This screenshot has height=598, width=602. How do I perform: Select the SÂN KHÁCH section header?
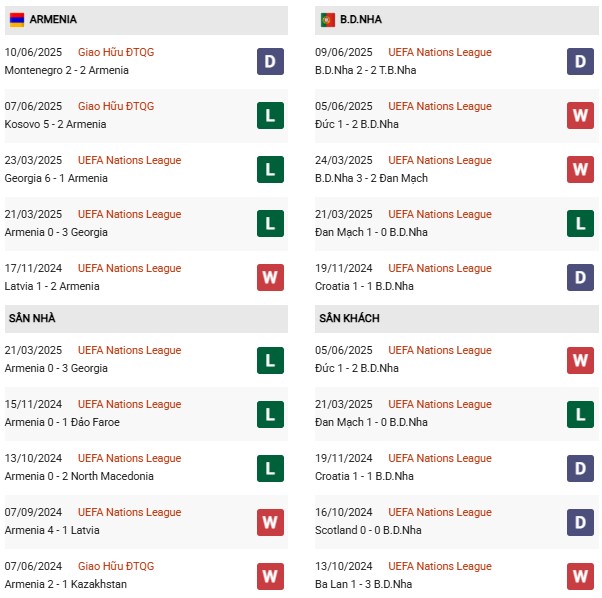pyautogui.click(x=349, y=318)
